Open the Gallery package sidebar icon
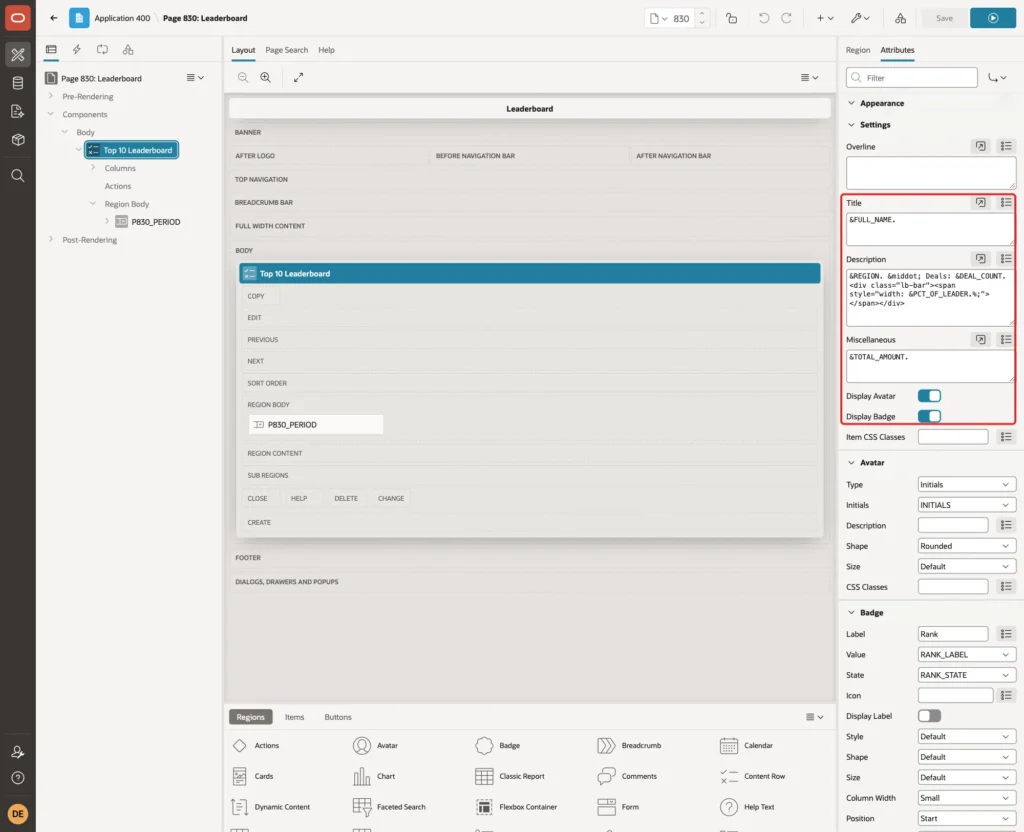 [x=18, y=139]
